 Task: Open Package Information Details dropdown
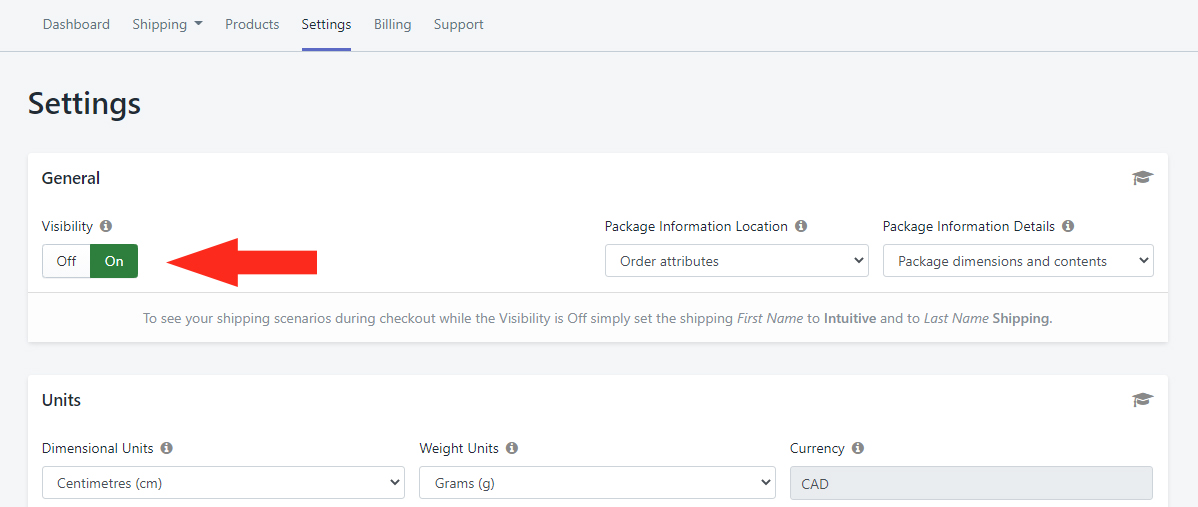pyautogui.click(x=1018, y=261)
